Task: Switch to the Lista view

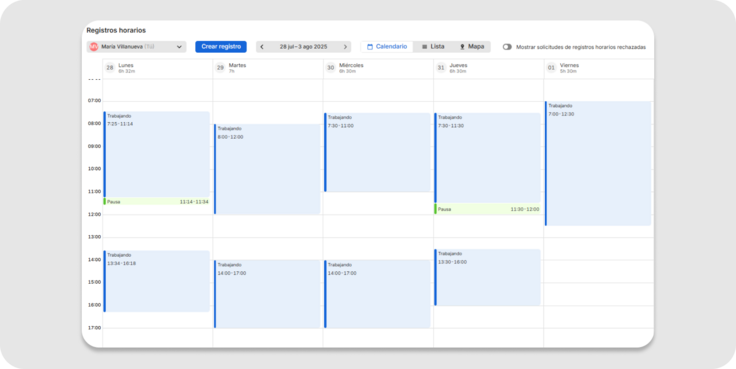Action: [433, 47]
